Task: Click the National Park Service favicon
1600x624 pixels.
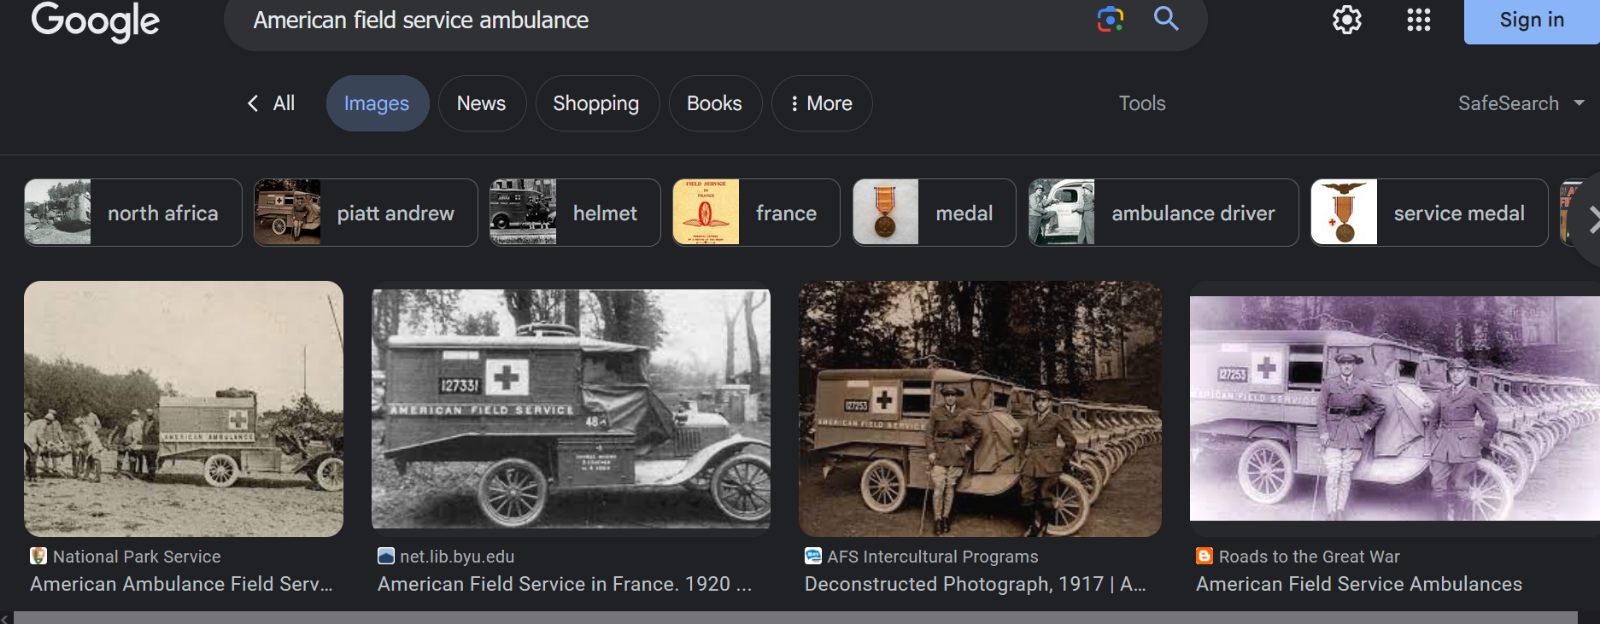Action: coord(39,556)
